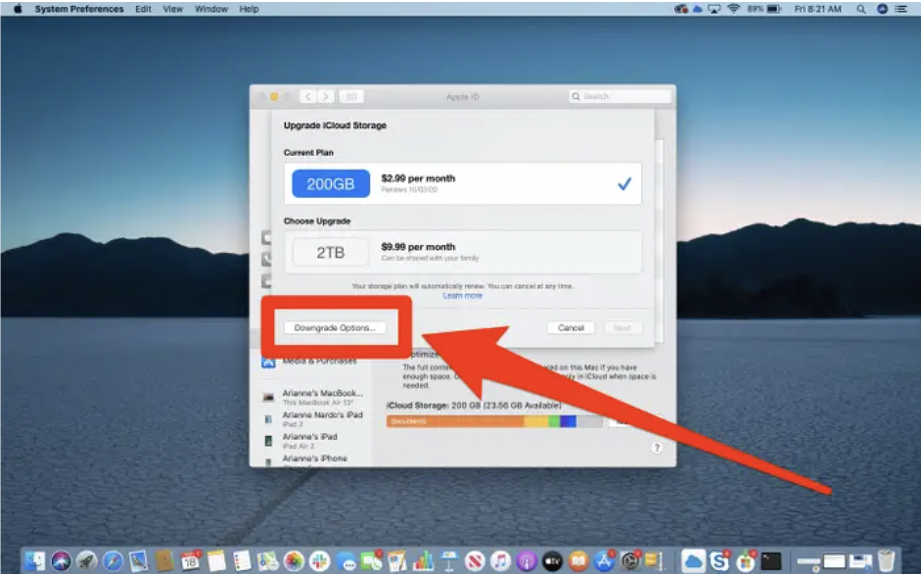Open the Edit menu
The height and width of the screenshot is (574, 922).
143,9
